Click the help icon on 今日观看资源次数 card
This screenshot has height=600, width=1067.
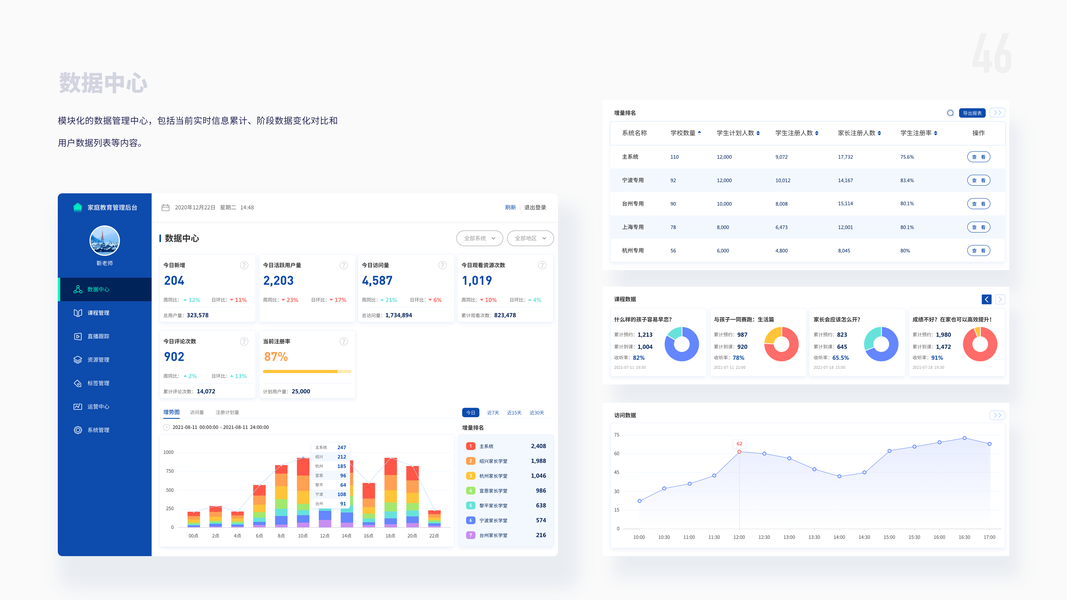[542, 265]
